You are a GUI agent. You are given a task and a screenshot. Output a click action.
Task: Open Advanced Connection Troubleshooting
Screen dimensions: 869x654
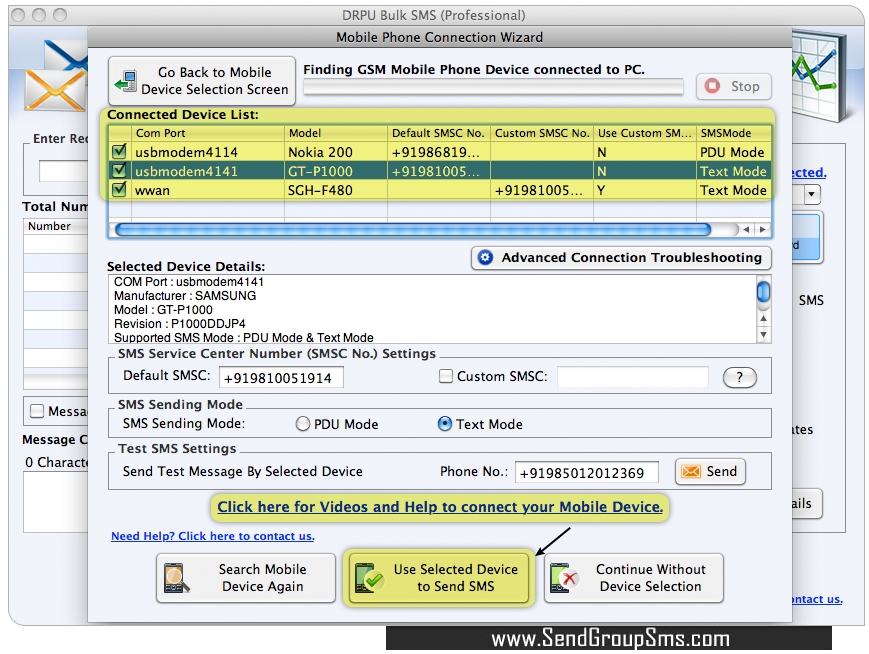pyautogui.click(x=621, y=258)
